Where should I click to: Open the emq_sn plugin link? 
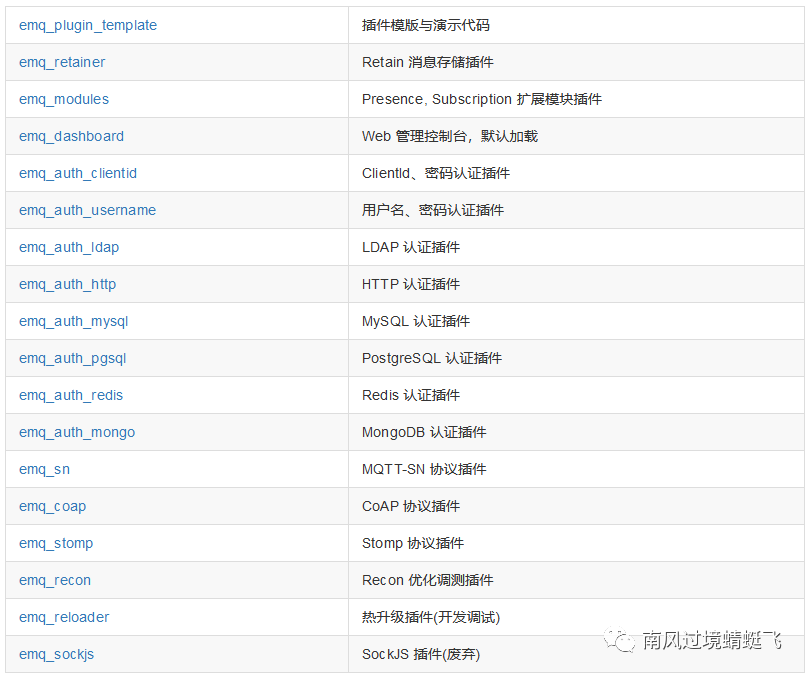(x=44, y=470)
